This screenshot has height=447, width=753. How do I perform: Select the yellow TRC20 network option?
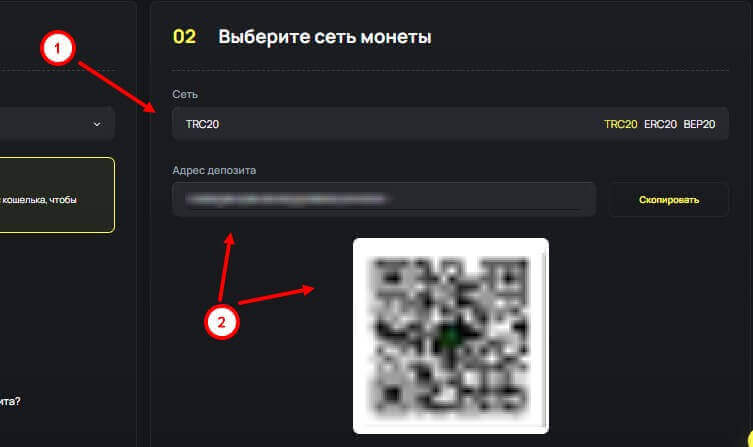tap(620, 124)
